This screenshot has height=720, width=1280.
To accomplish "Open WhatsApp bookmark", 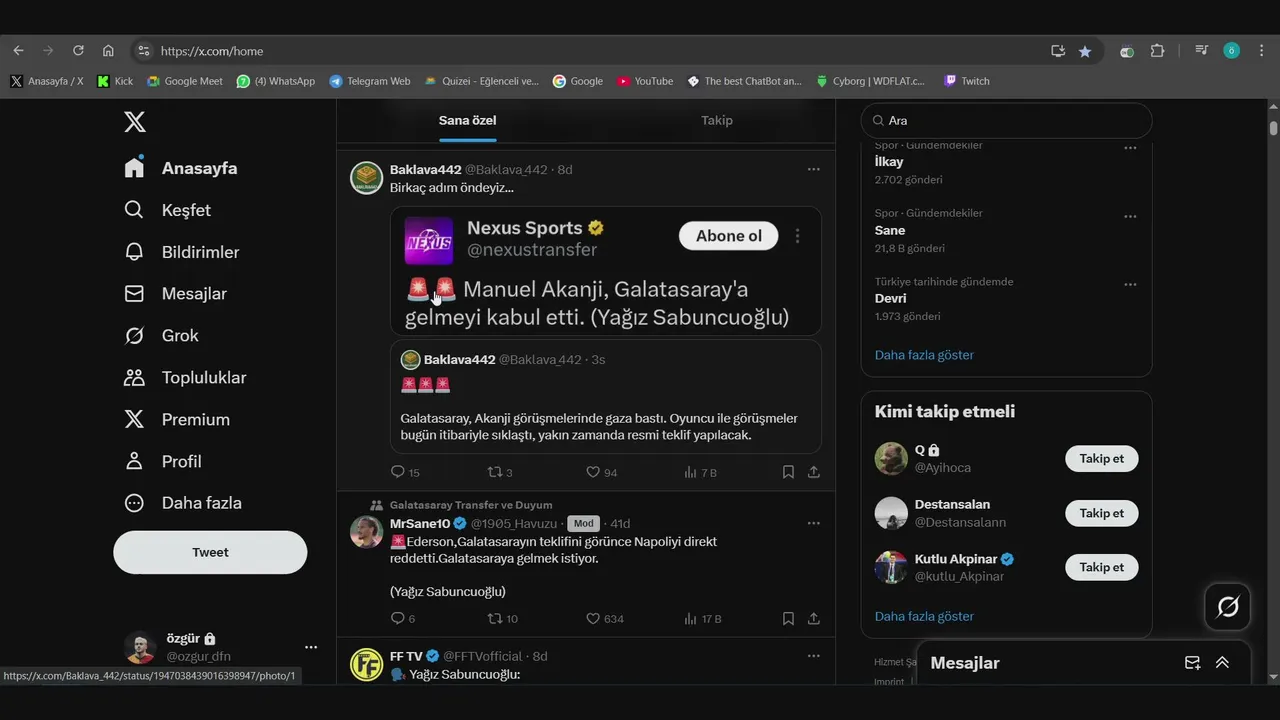I will 276,81.
